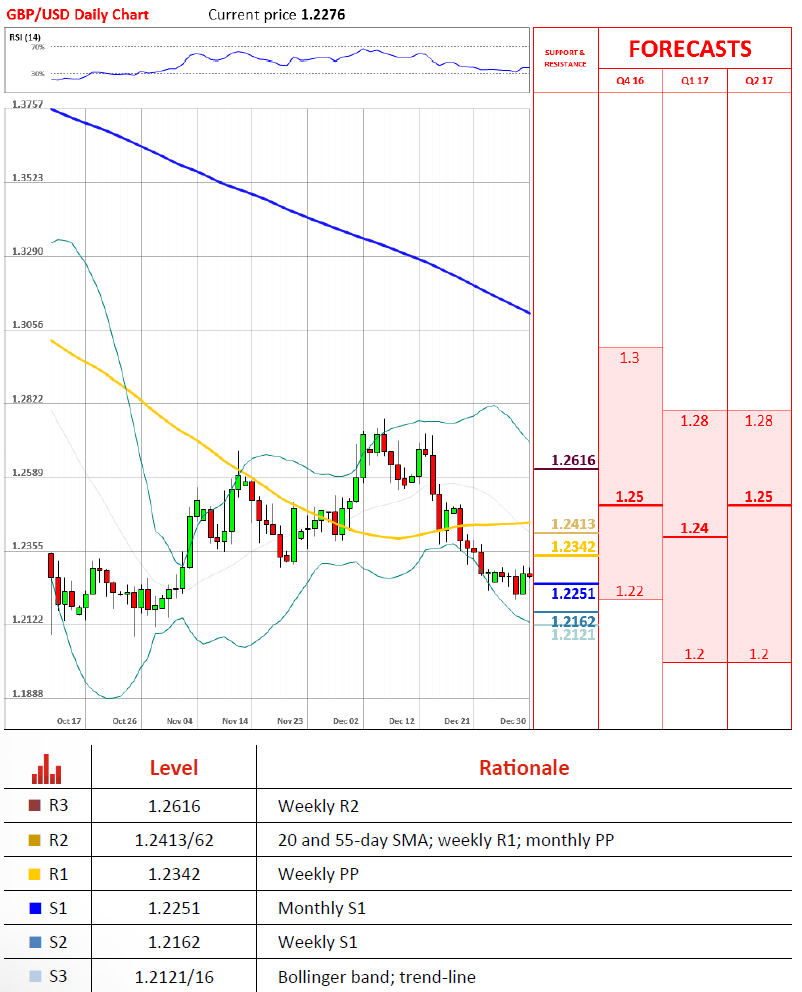Click the R3 dark red color swatch
The height and width of the screenshot is (992, 802).
(x=35, y=805)
